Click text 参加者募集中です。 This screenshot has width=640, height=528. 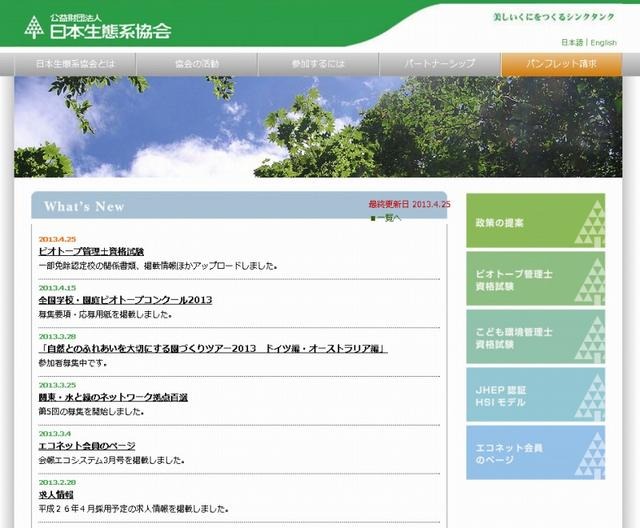(73, 363)
